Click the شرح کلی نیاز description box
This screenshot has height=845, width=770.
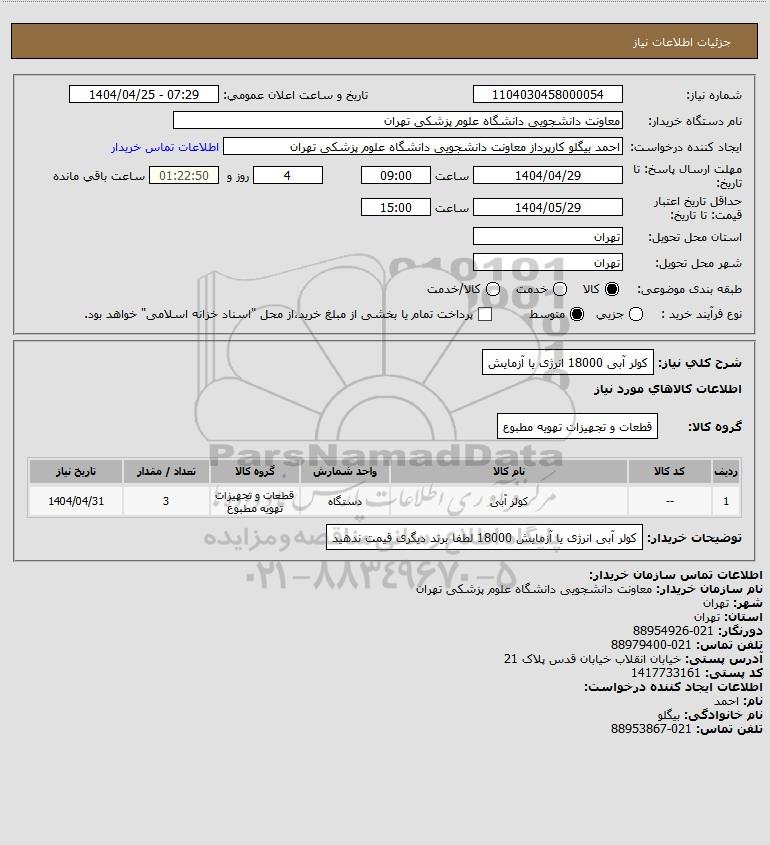pos(567,363)
